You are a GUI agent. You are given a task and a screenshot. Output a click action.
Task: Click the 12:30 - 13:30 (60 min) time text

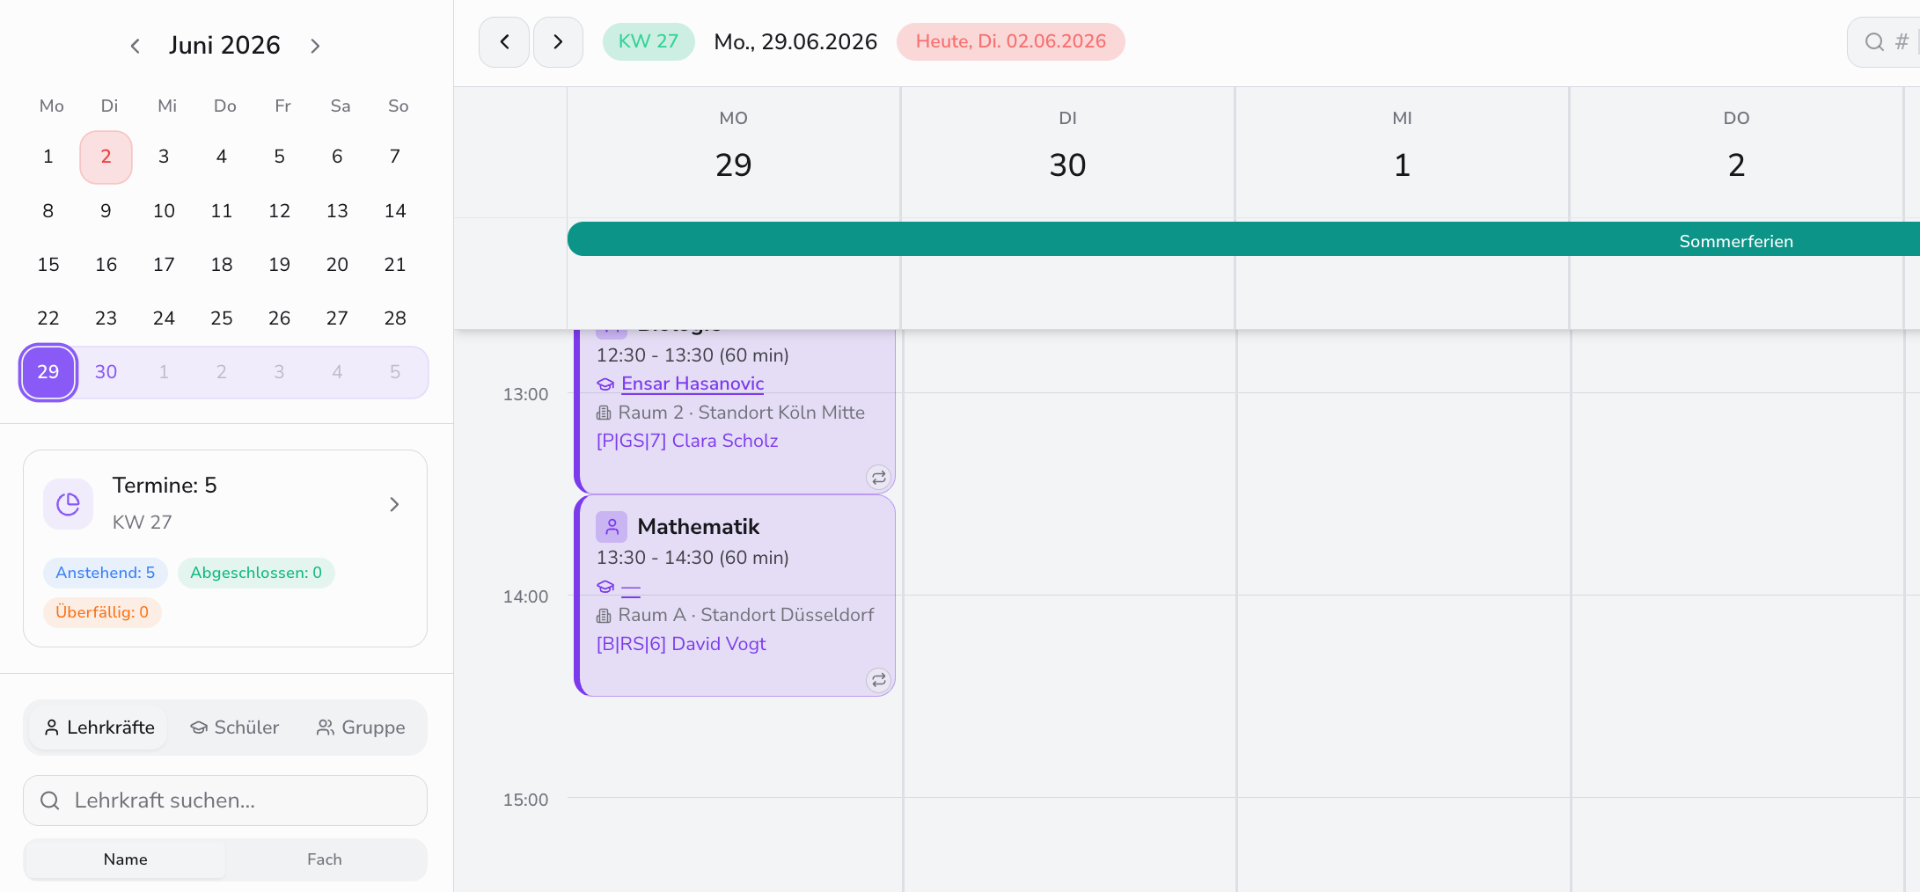(x=693, y=356)
